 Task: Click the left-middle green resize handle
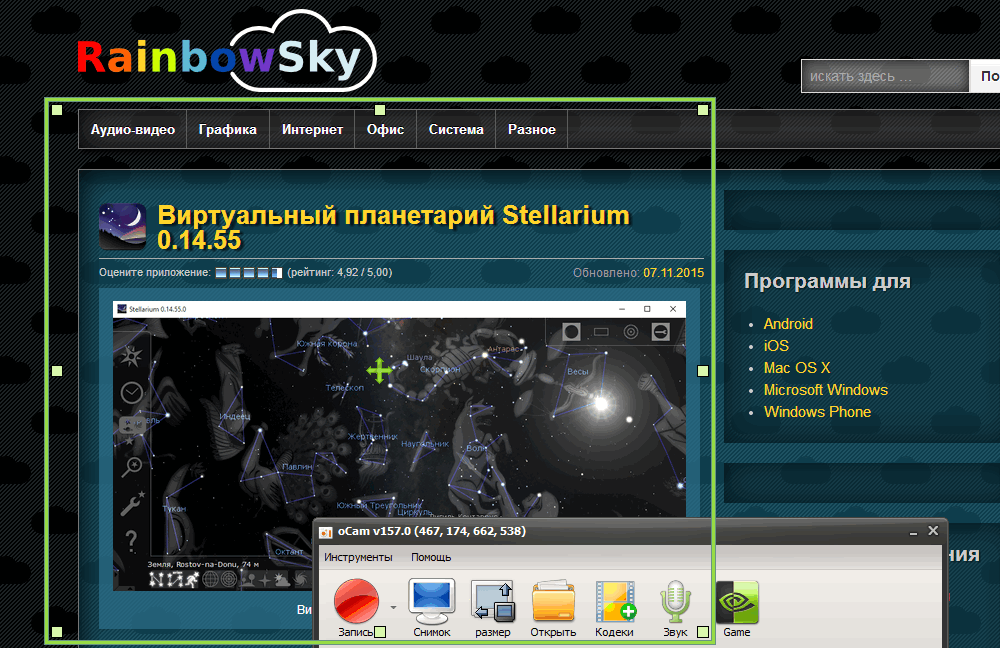57,371
